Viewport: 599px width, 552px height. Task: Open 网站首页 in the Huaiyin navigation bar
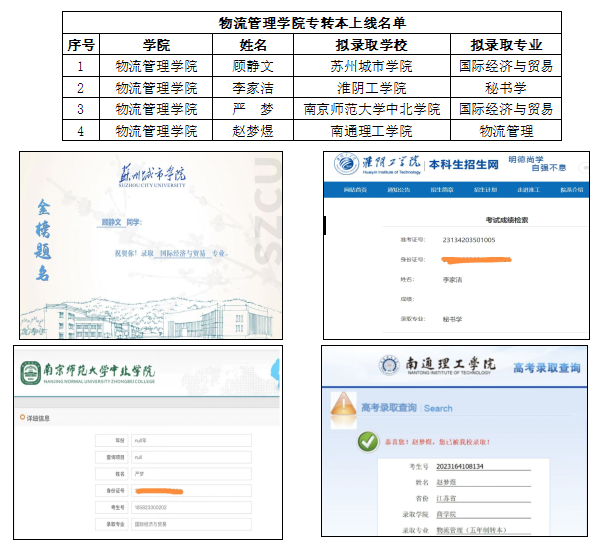[x=355, y=190]
